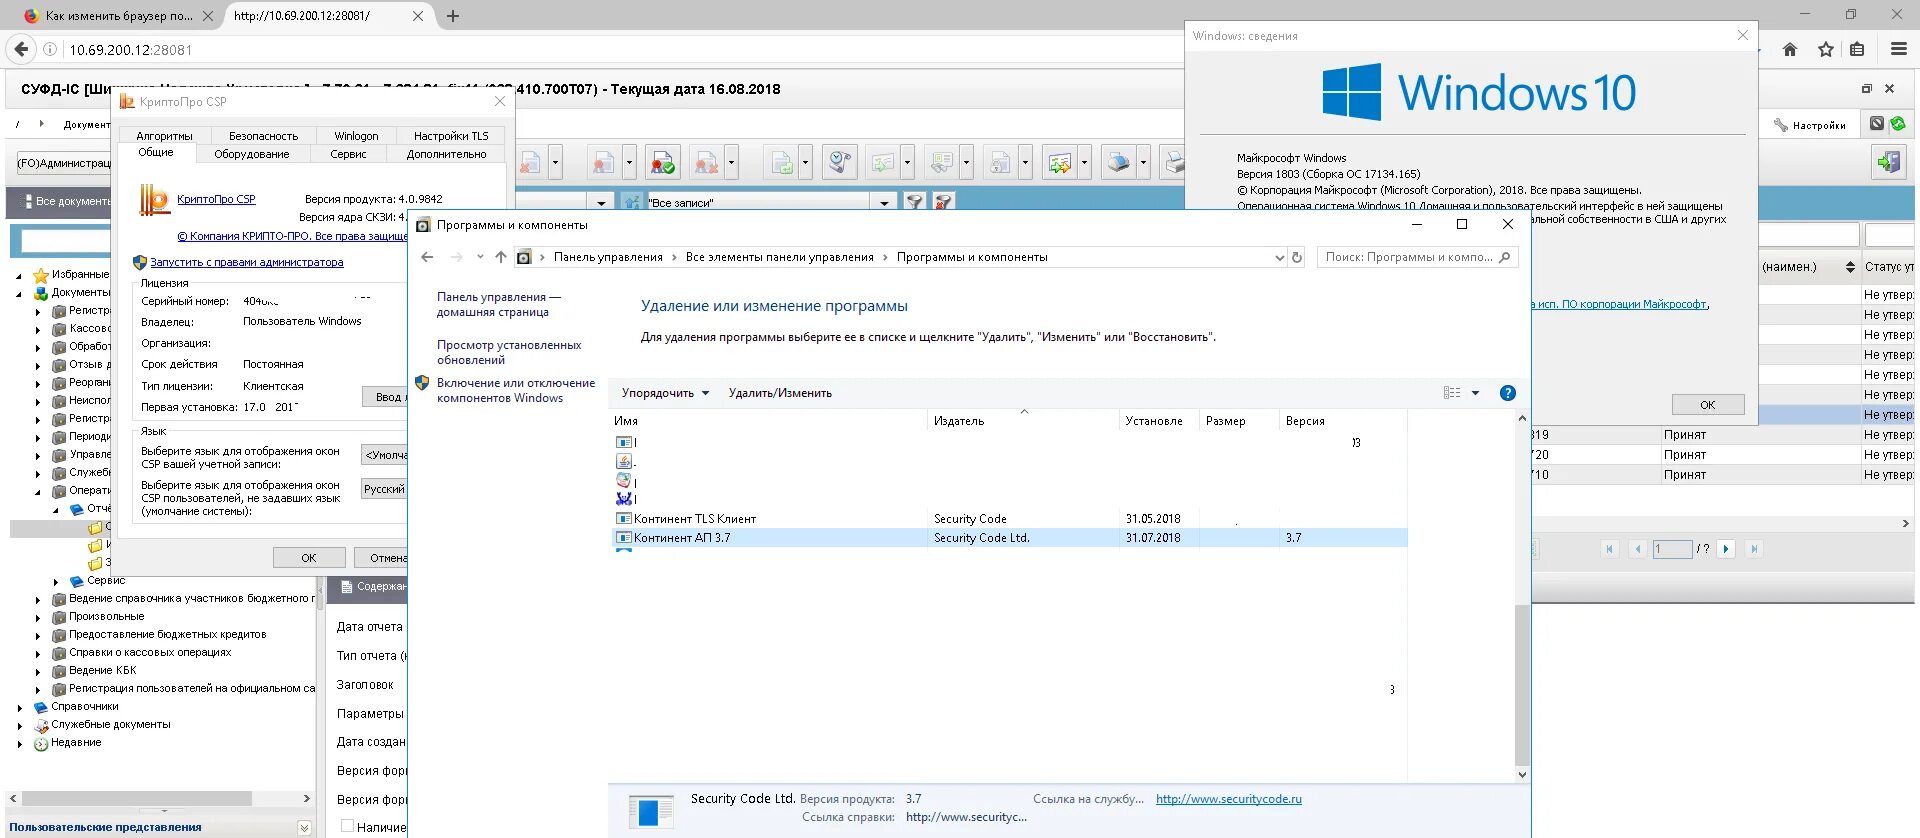Image resolution: width=1920 pixels, height=838 pixels.
Task: Open dropdown arrow next to export arrows icon
Action: point(1084,163)
